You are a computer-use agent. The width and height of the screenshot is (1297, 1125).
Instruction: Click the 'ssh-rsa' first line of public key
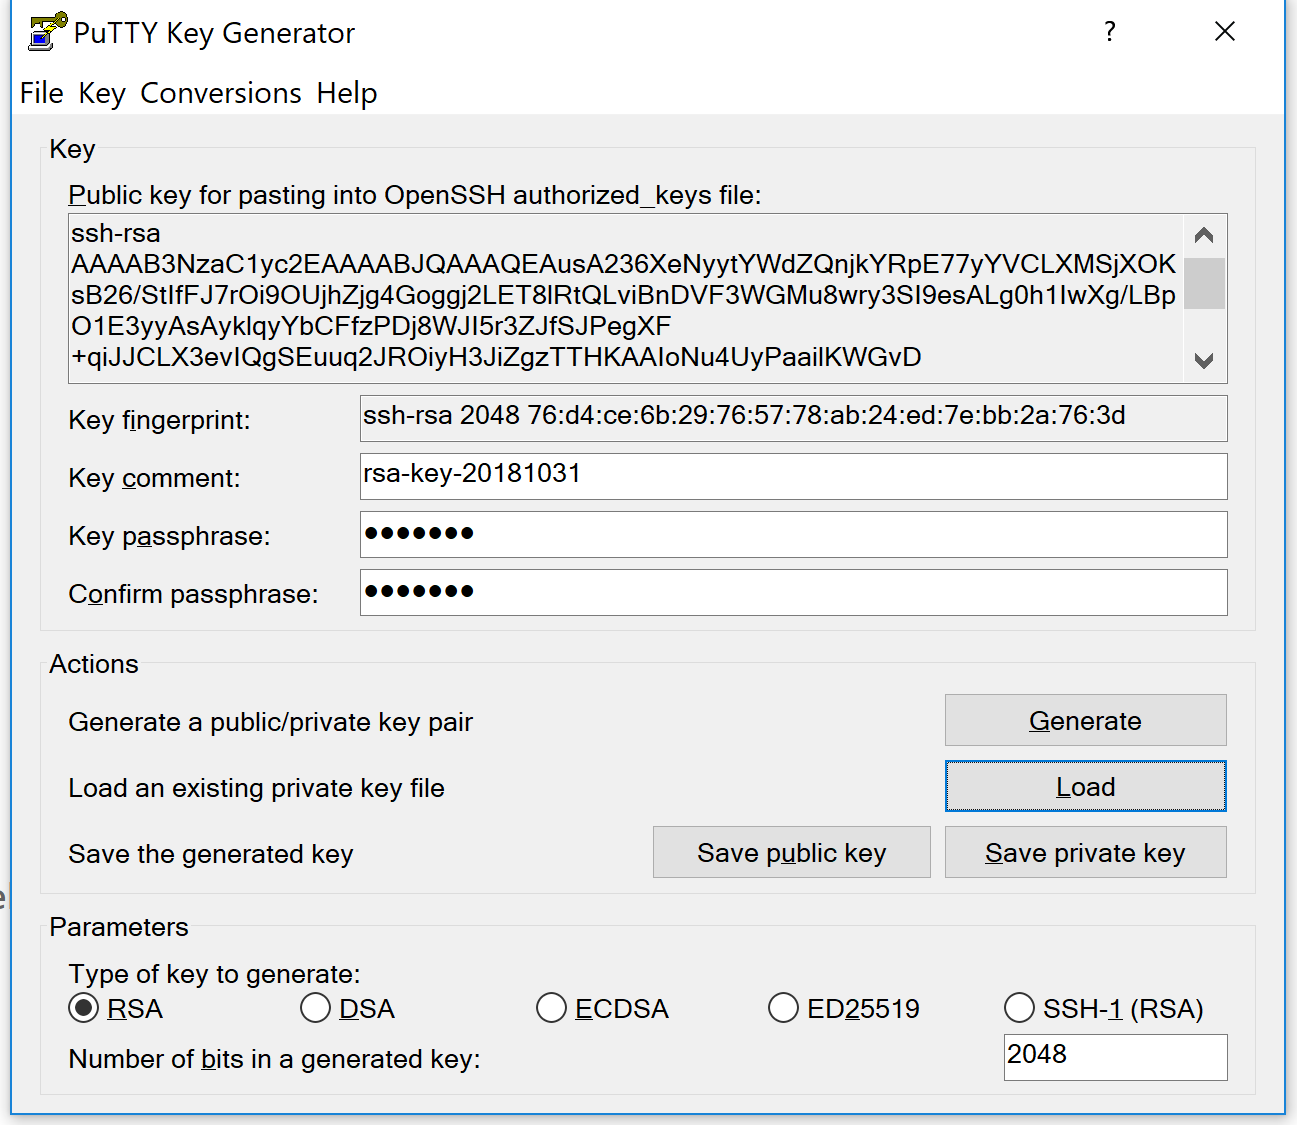click(116, 233)
